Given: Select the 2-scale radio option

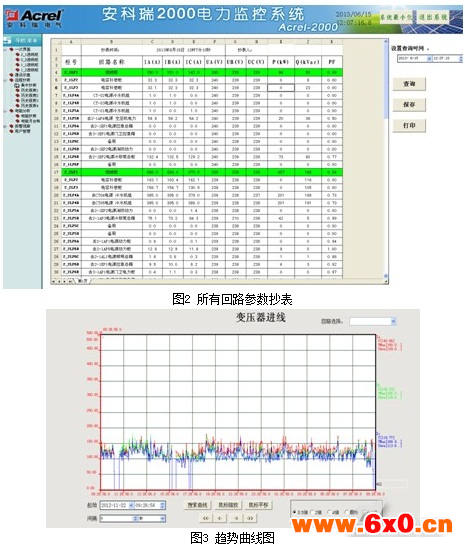Looking at the screenshot, I should coord(313,512).
